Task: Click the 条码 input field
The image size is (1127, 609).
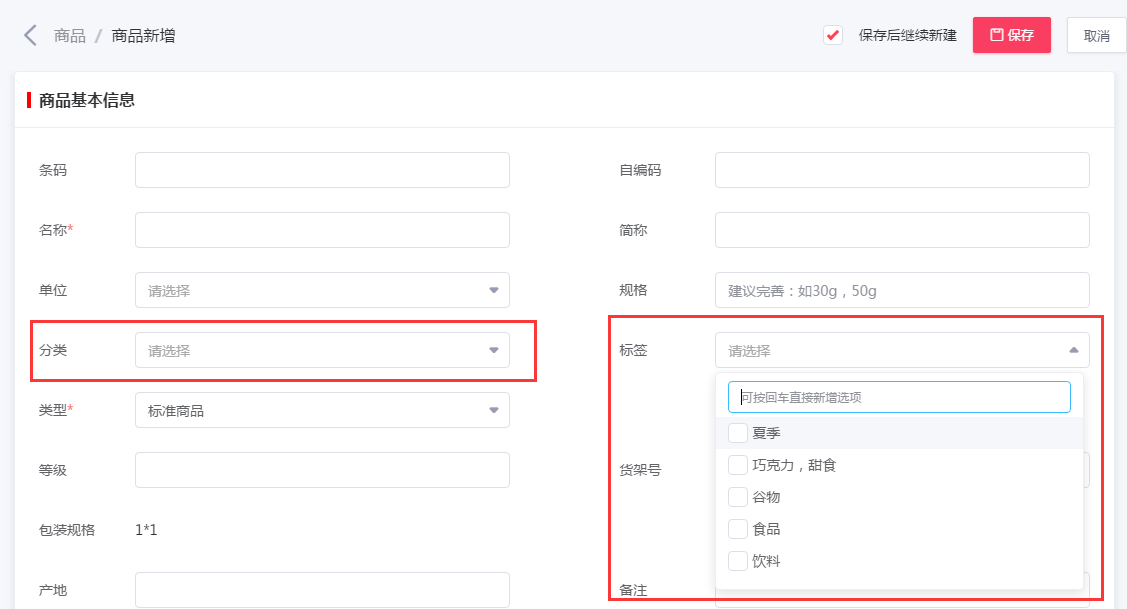Action: [322, 170]
